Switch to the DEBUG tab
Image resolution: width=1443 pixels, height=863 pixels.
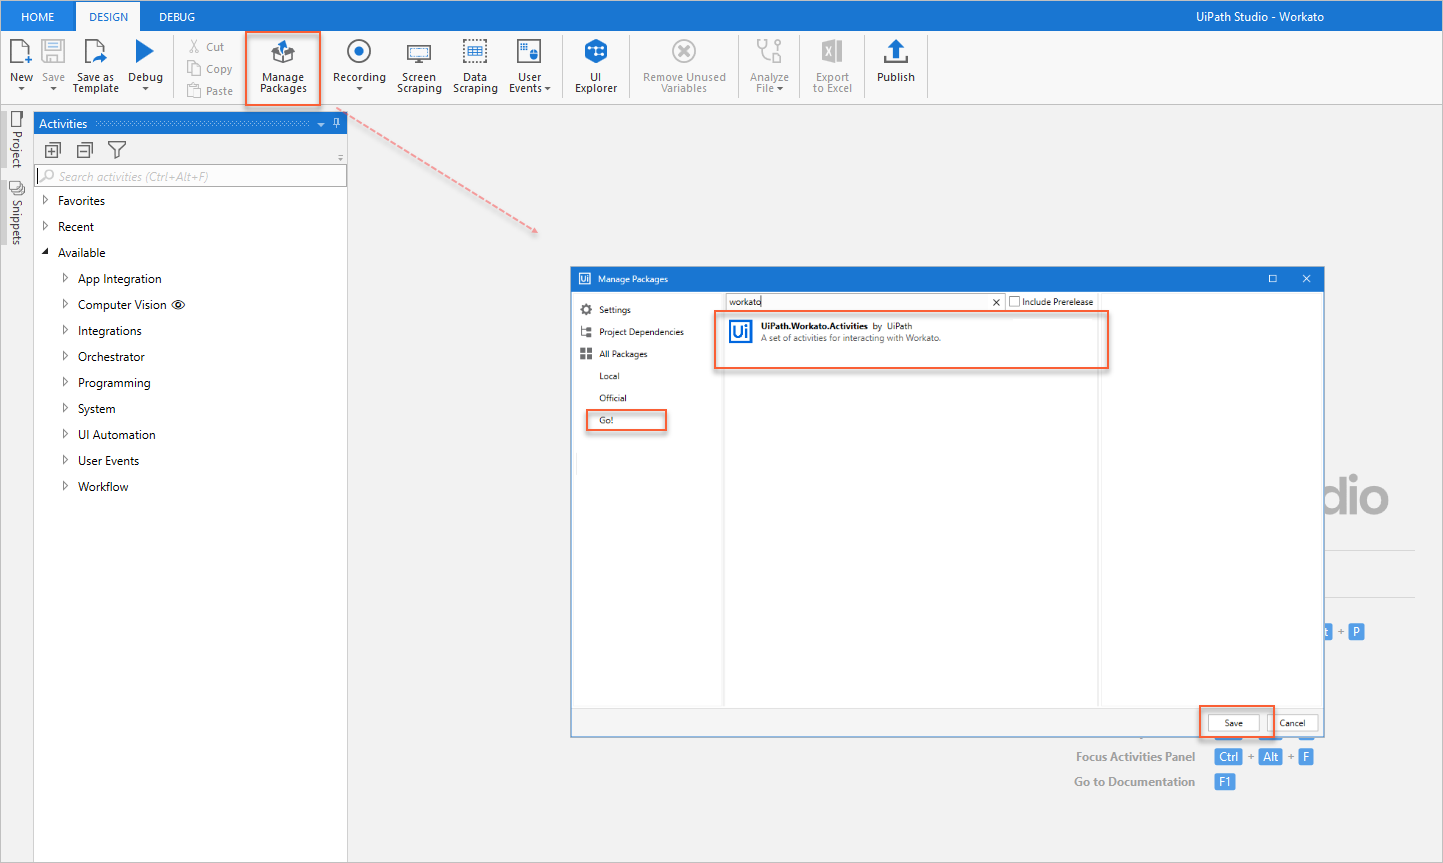(x=177, y=17)
